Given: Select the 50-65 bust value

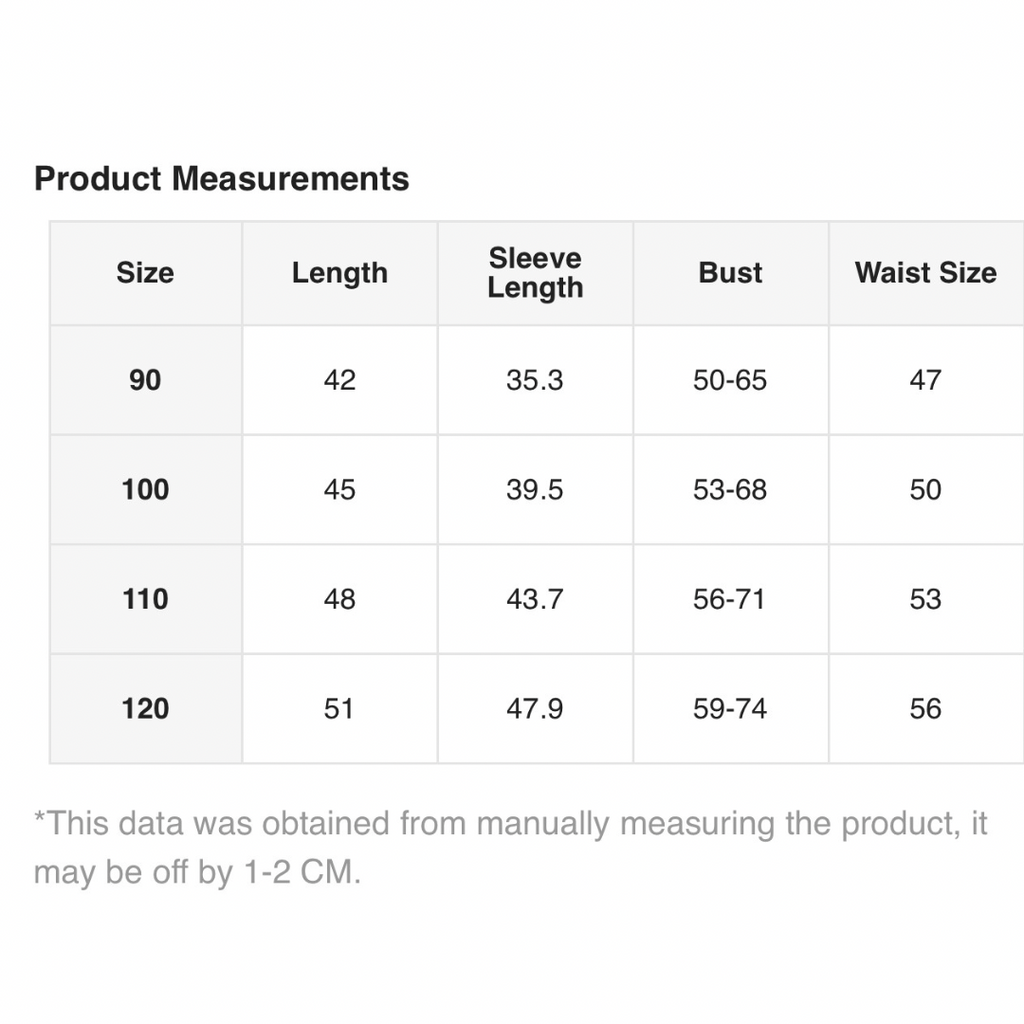Looking at the screenshot, I should [x=730, y=380].
